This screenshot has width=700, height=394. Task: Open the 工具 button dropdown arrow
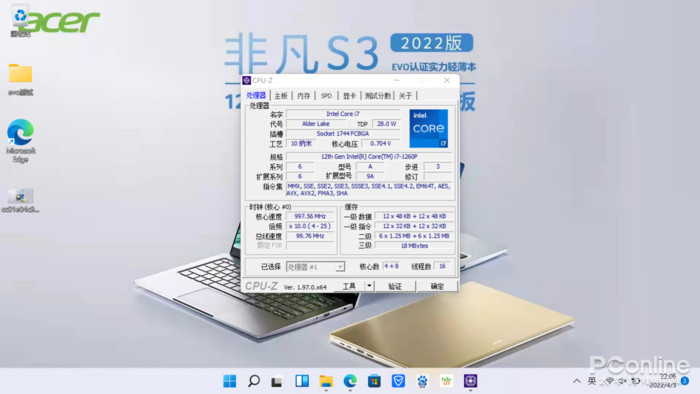369,286
